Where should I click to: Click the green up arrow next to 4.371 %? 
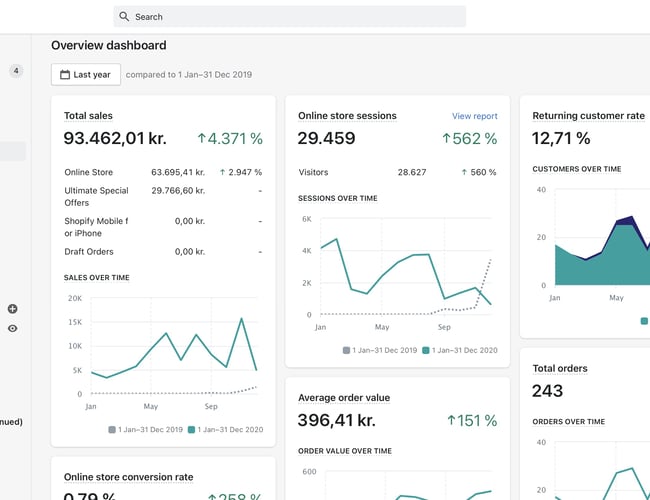point(201,139)
